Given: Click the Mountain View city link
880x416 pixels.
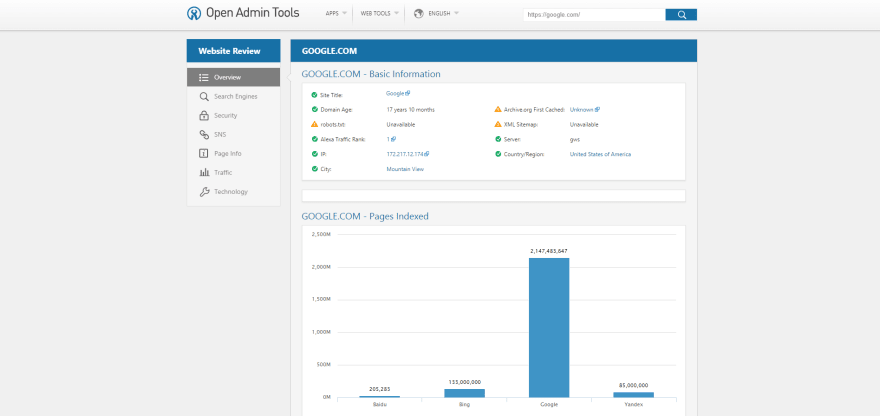Looking at the screenshot, I should (x=405, y=168).
